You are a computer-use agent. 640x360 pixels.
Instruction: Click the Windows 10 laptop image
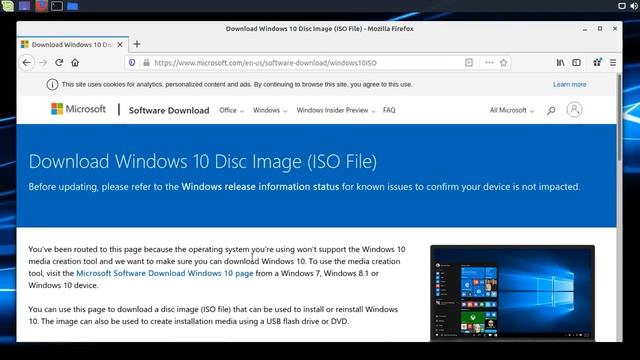[512, 293]
